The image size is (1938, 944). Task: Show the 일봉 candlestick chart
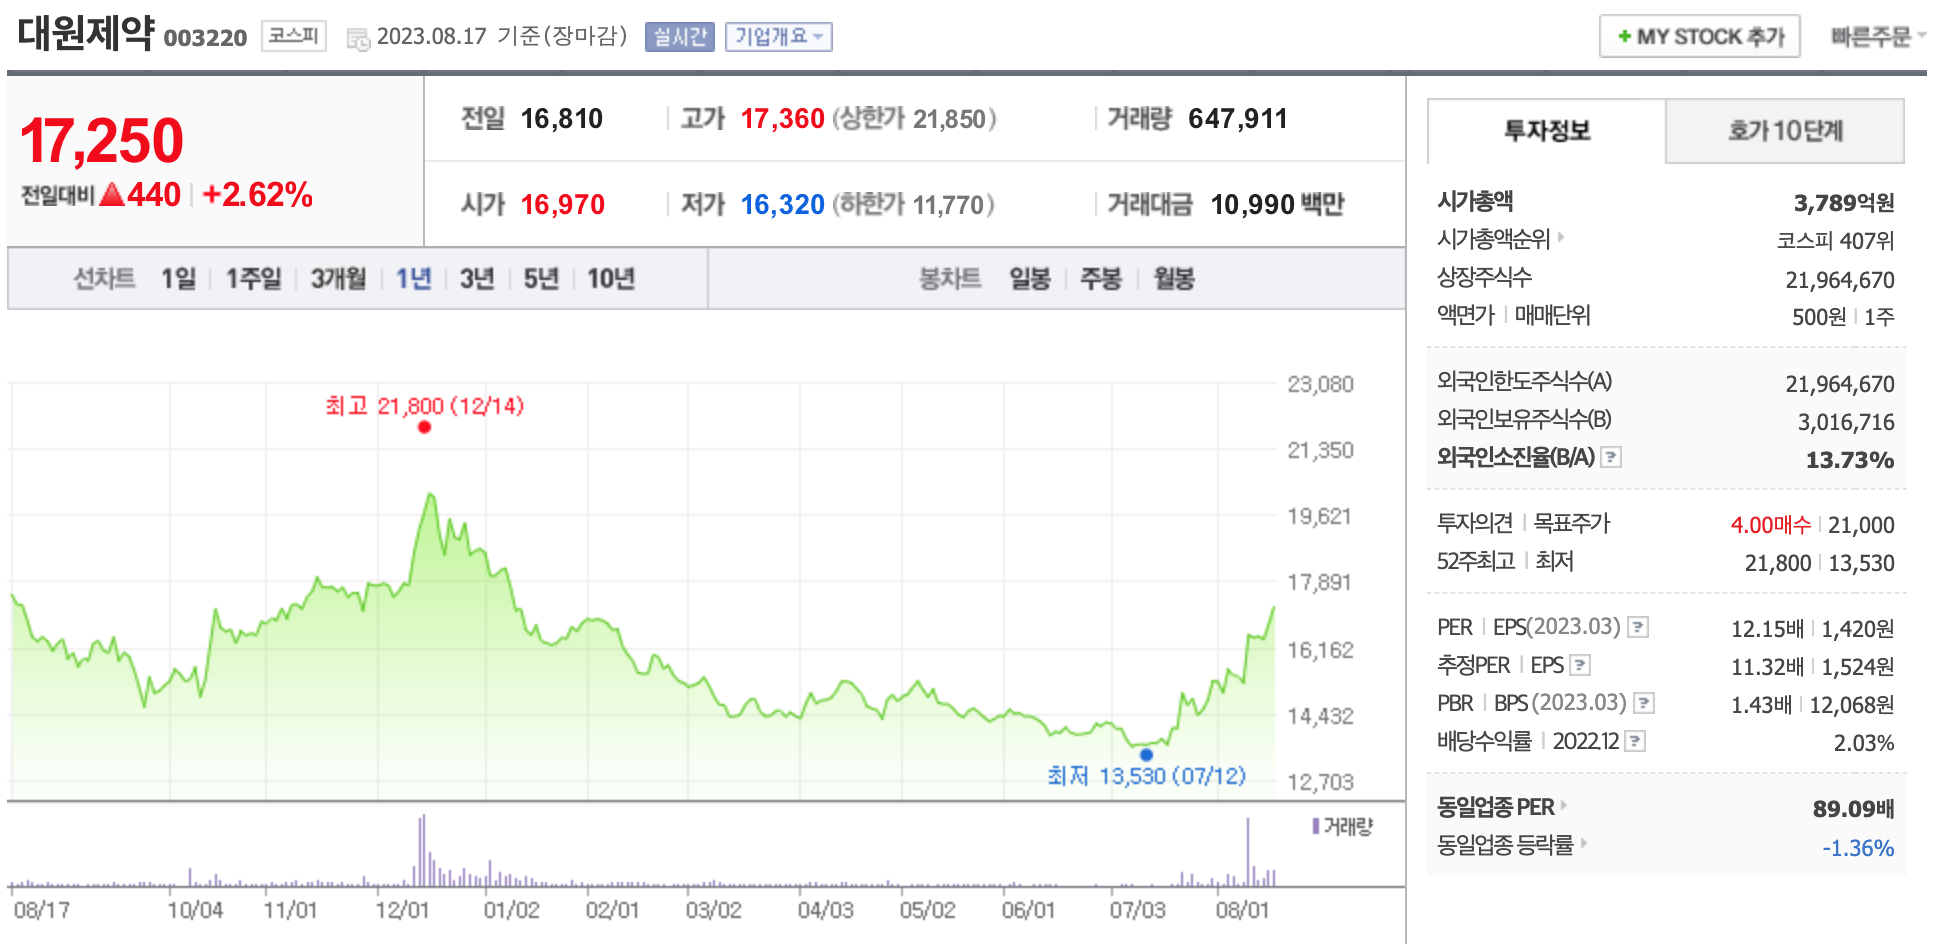(1029, 278)
